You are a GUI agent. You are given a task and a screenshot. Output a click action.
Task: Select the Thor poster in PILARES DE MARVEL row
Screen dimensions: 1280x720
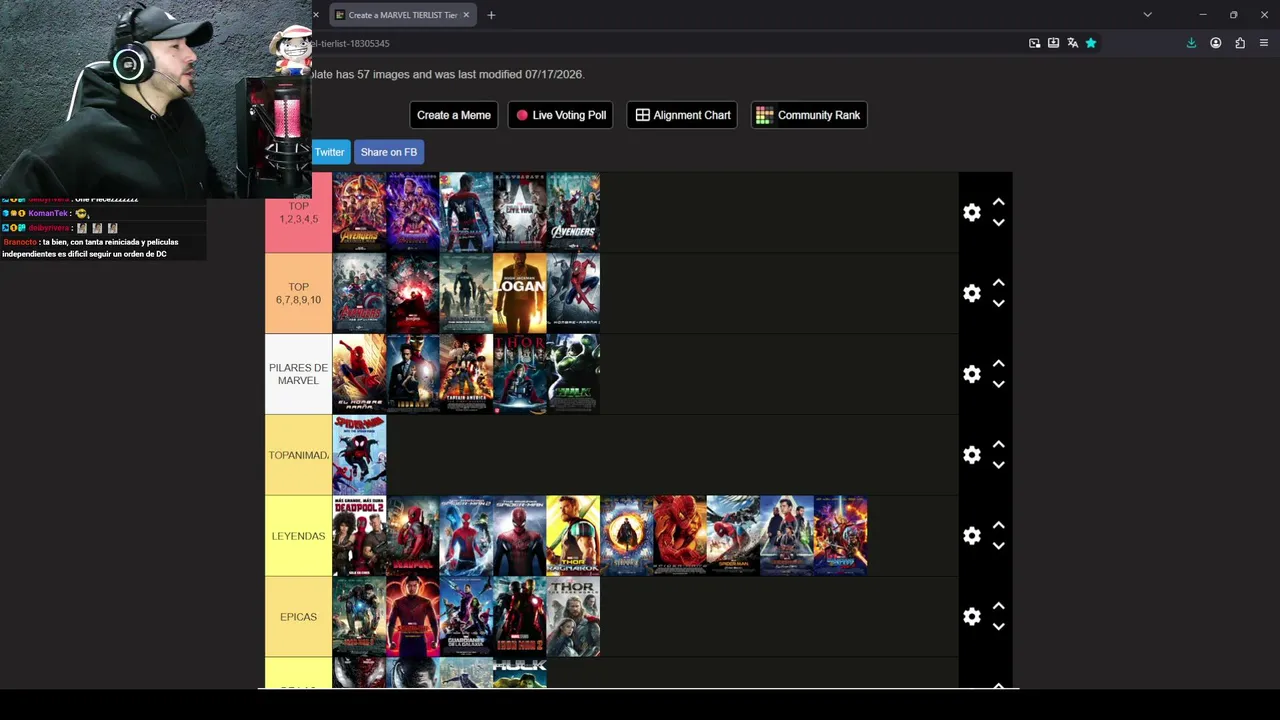click(520, 374)
